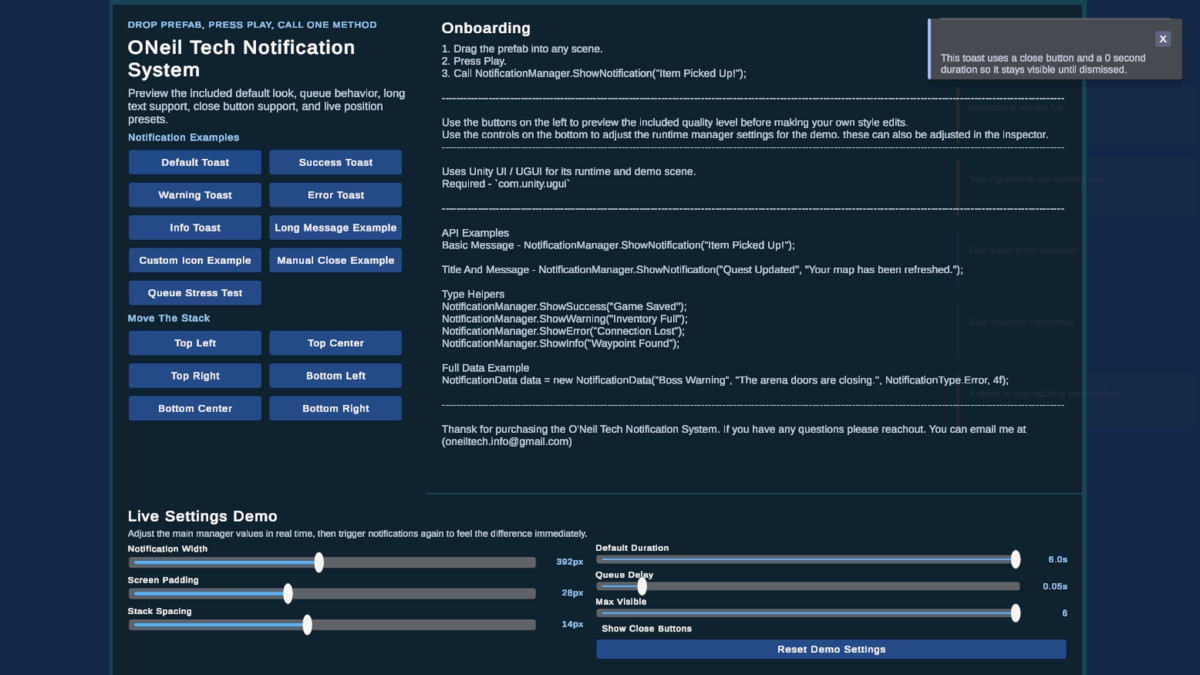Show an Info Toast notification
This screenshot has width=1200, height=675.
pos(195,227)
